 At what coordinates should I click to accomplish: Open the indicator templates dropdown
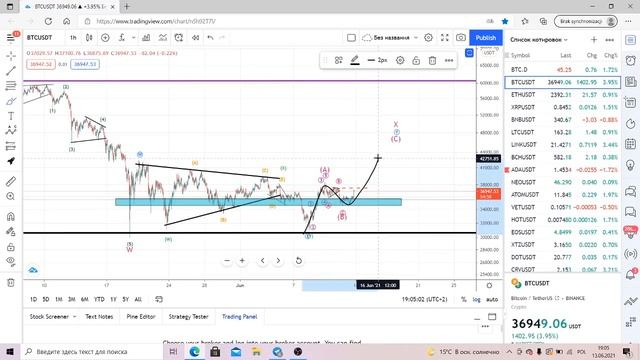(133, 38)
